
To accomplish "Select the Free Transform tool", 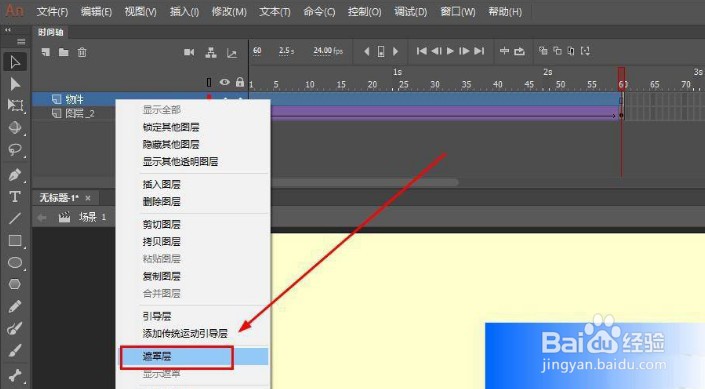I will pos(15,106).
